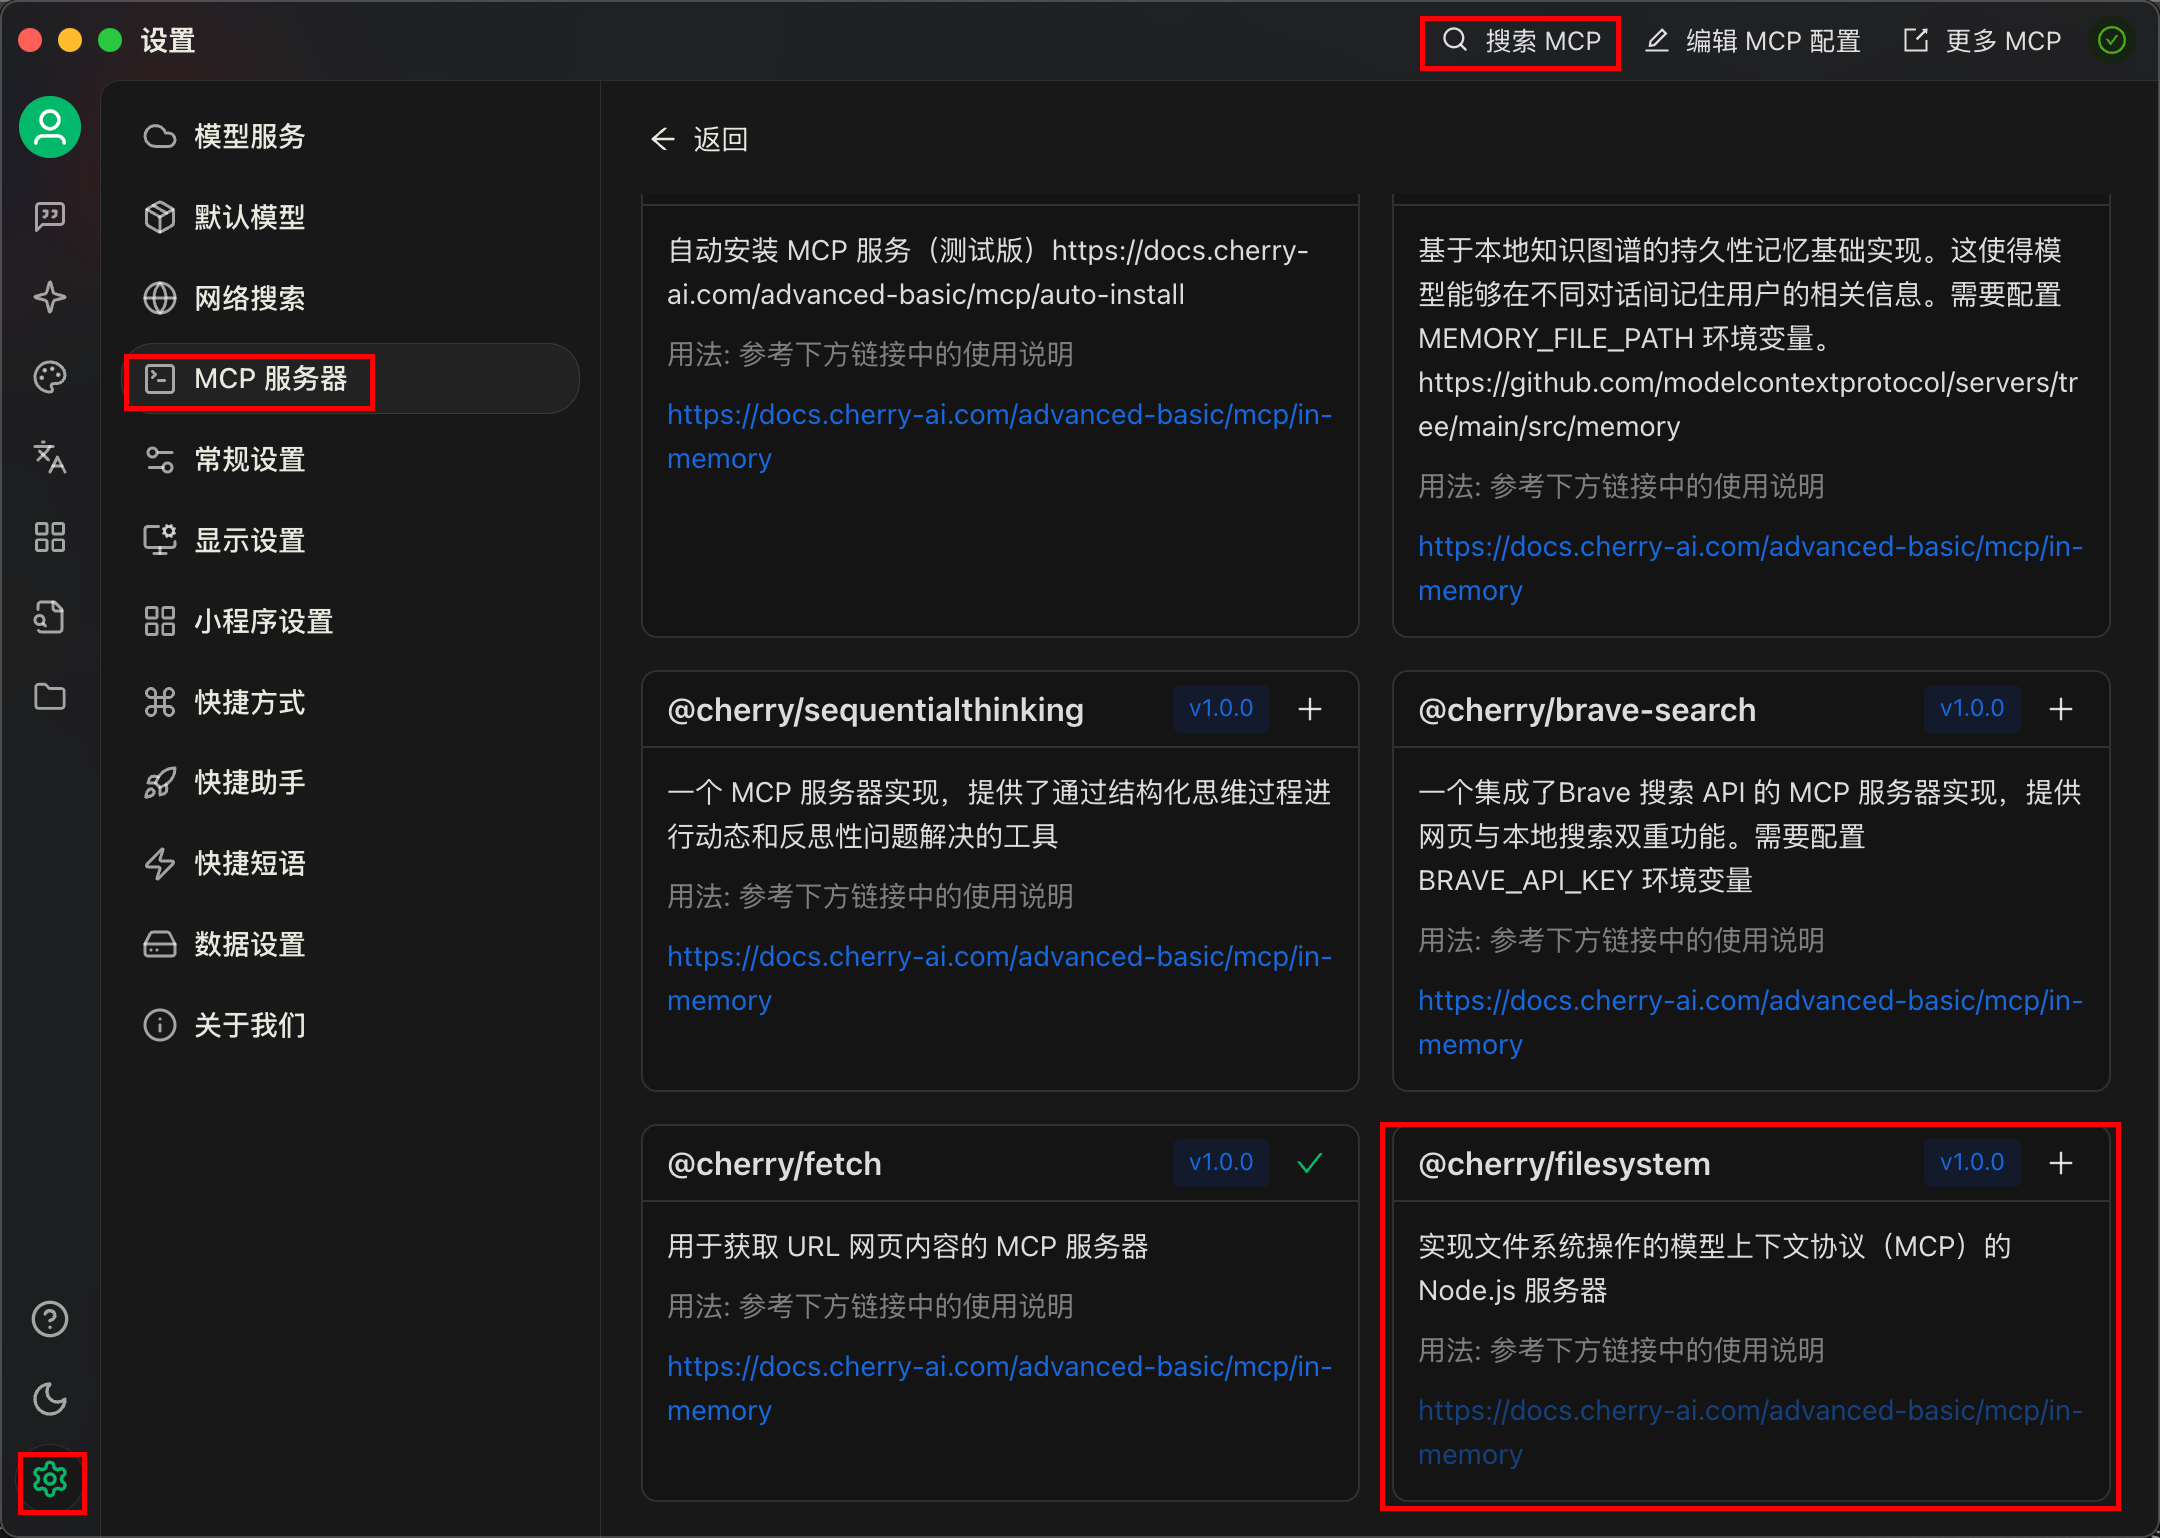
Task: Select 网络搜索 settings menu
Action: (x=352, y=298)
